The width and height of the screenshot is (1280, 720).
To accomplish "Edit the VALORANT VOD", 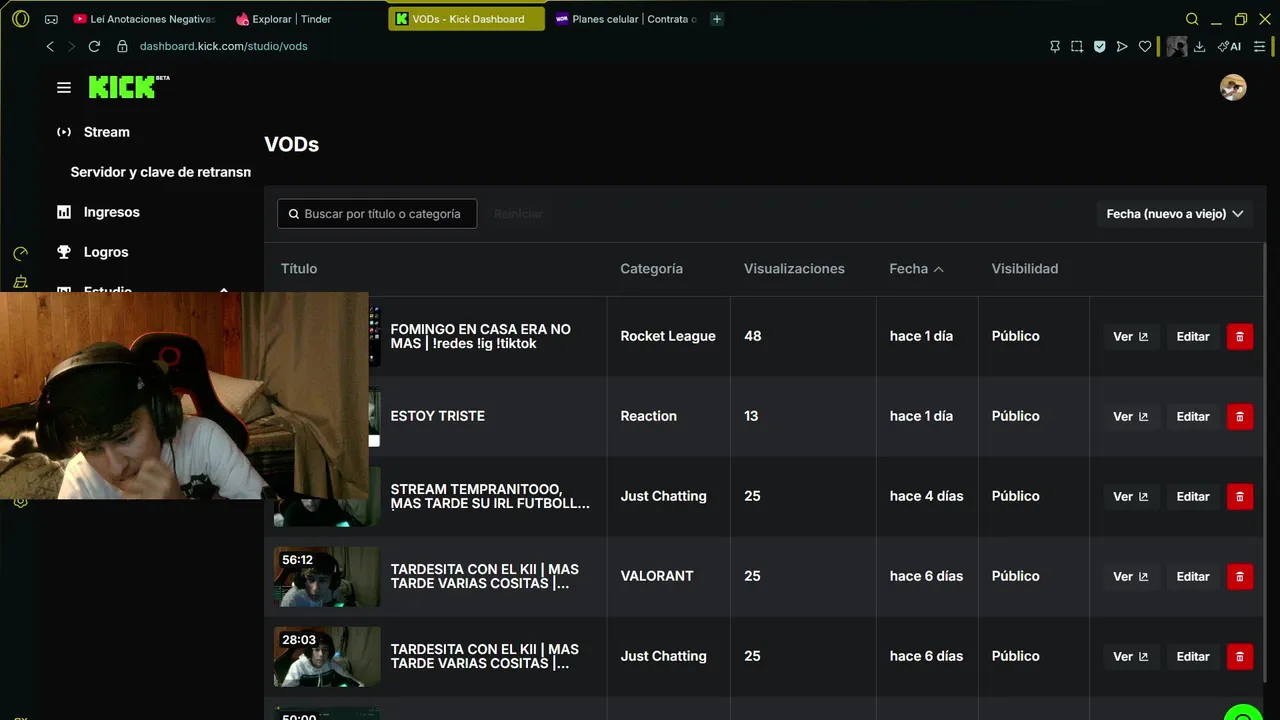I will pyautogui.click(x=1193, y=576).
